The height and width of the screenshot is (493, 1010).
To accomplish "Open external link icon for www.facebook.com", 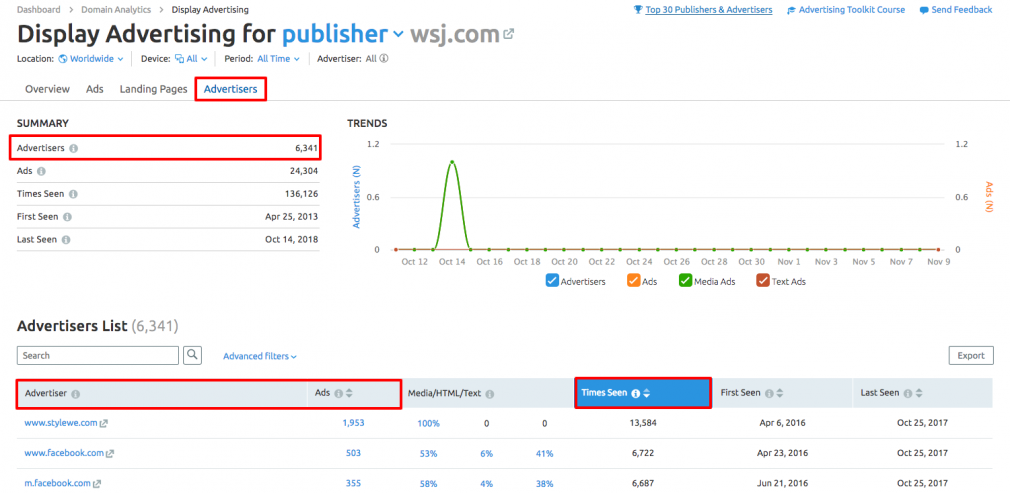I will tap(110, 454).
